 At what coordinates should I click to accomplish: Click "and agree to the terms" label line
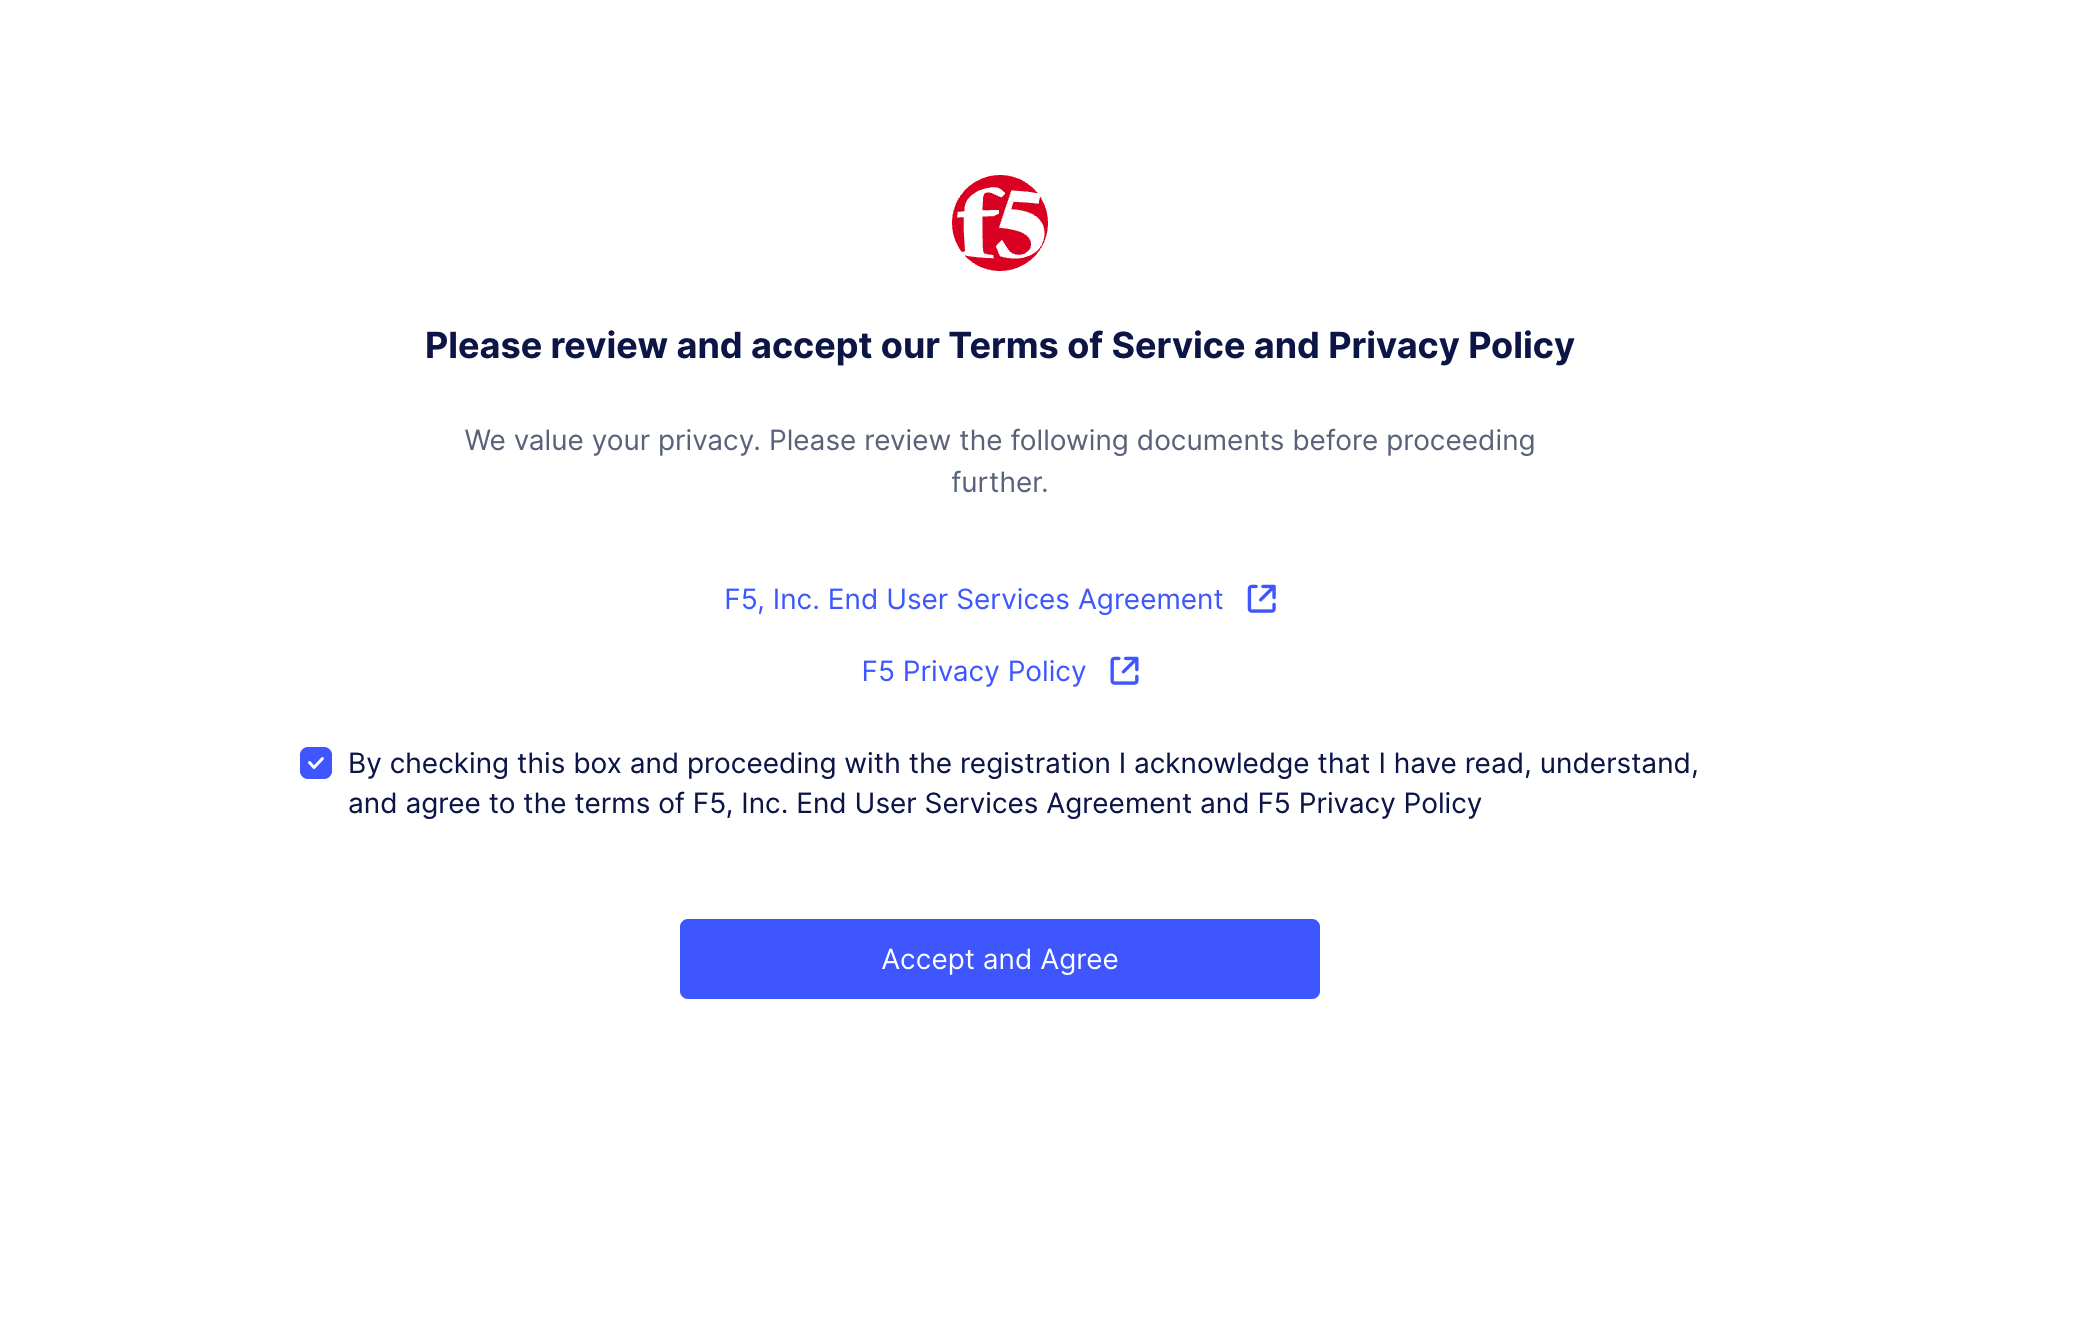pos(914,803)
